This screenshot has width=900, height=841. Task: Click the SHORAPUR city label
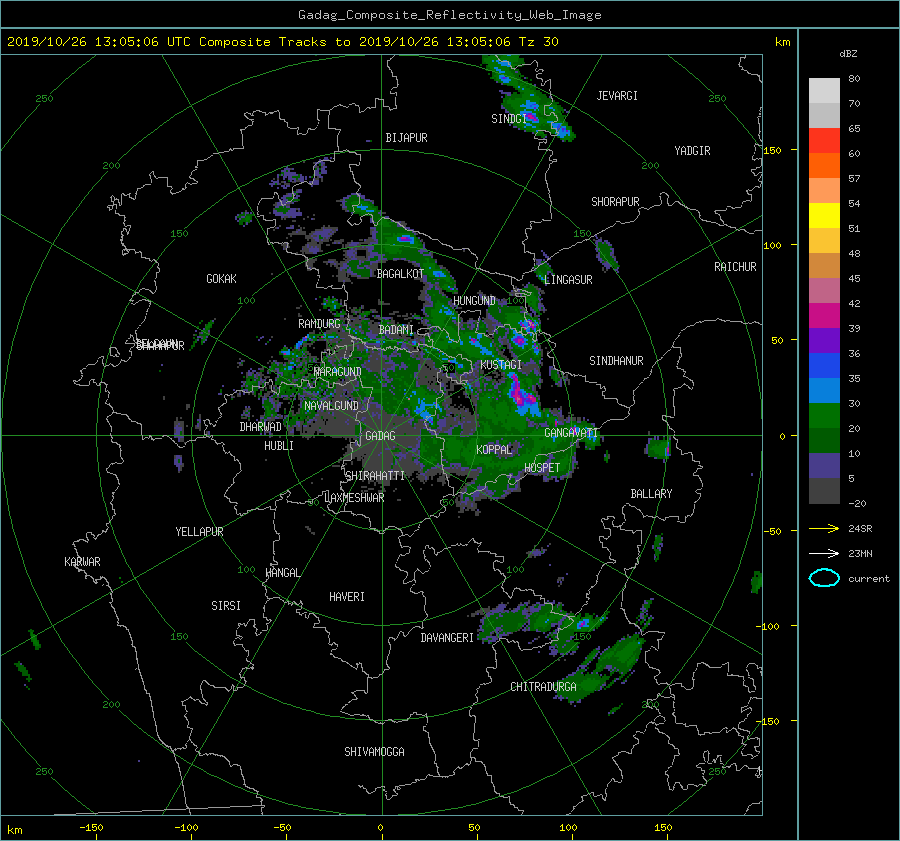click(x=615, y=202)
